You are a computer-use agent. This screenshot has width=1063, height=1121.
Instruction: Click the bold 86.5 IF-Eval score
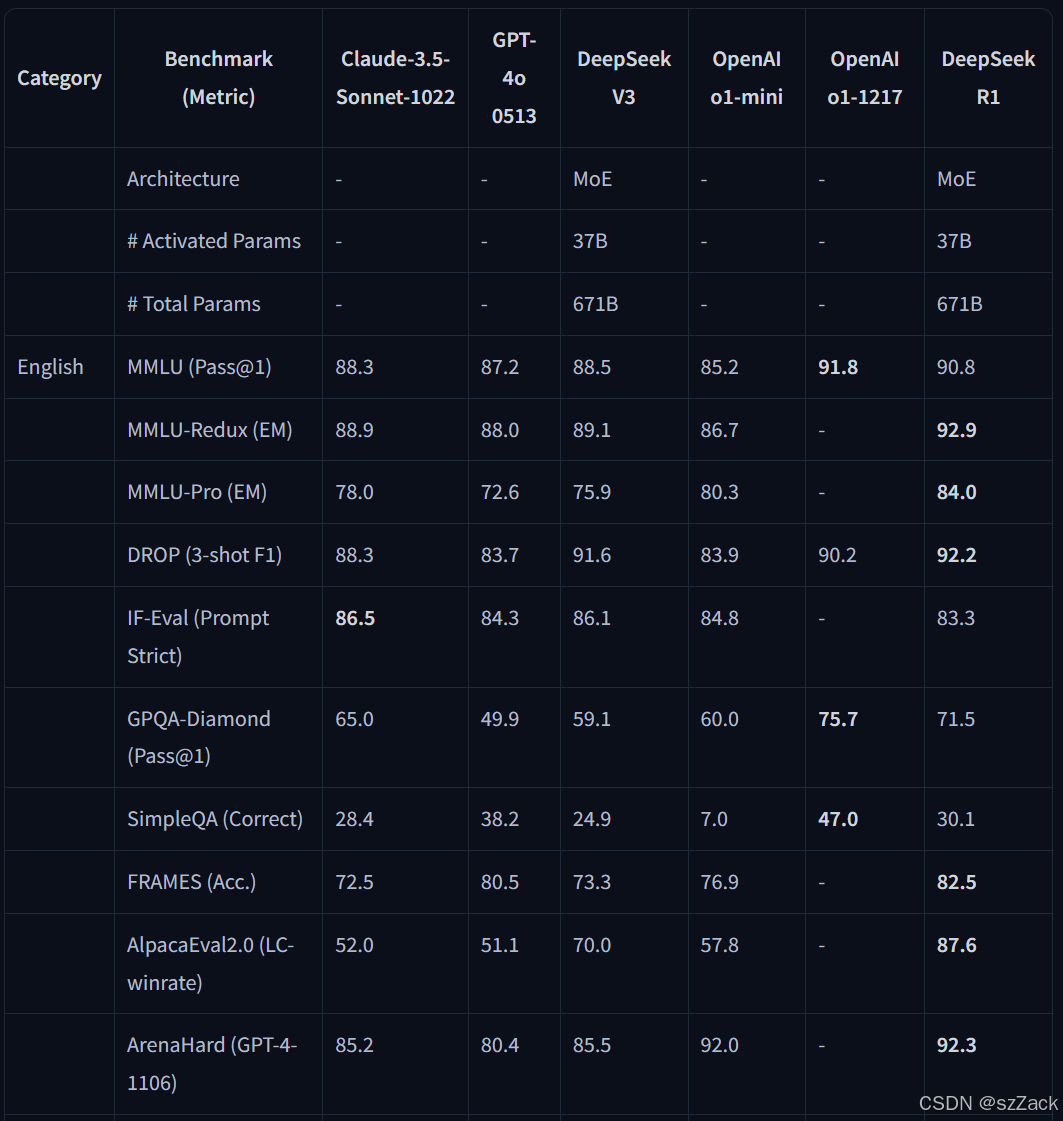pos(355,618)
